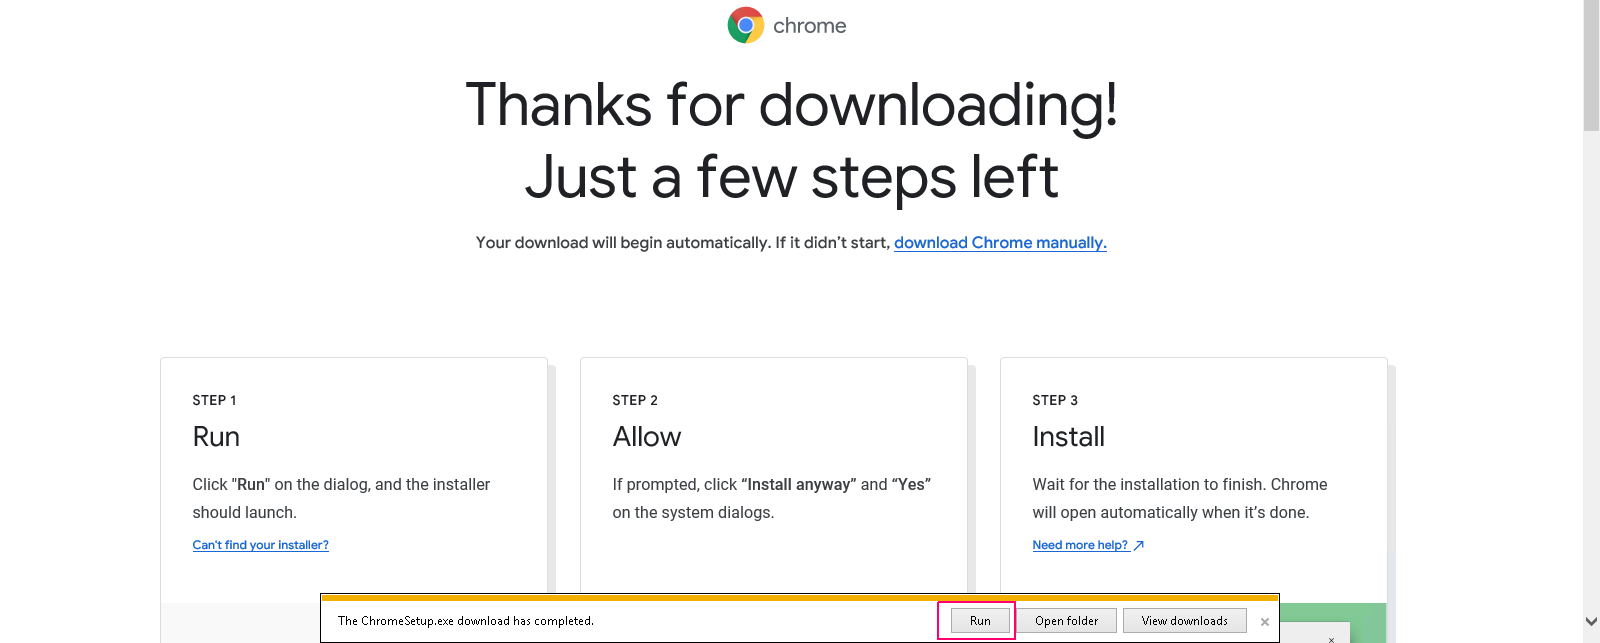The width and height of the screenshot is (1600, 643).
Task: Follow the download Chrome manually link
Action: [1000, 243]
